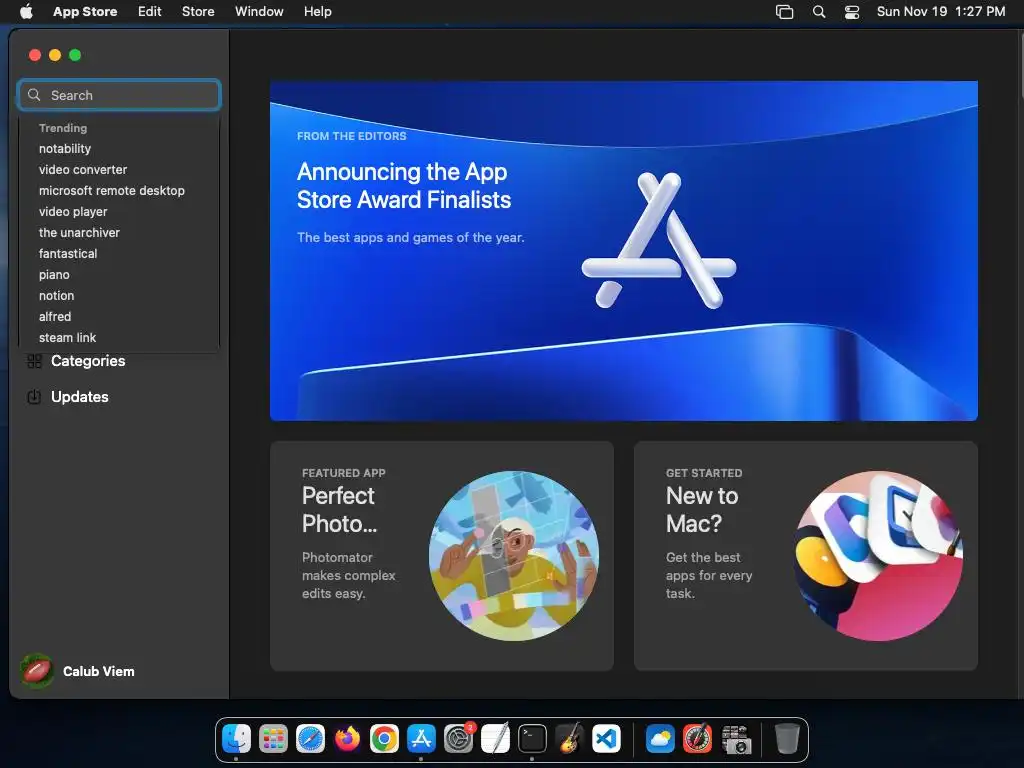
Task: Open Terminal from the Dock
Action: pos(532,739)
